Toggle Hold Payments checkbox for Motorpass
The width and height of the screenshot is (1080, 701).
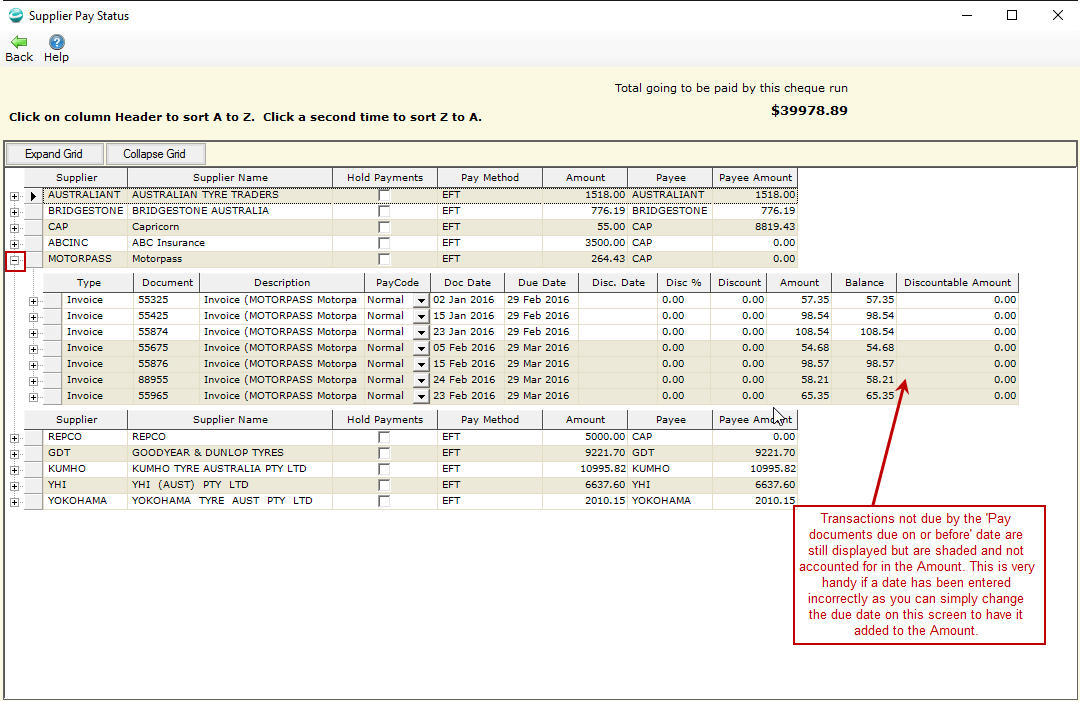(384, 260)
